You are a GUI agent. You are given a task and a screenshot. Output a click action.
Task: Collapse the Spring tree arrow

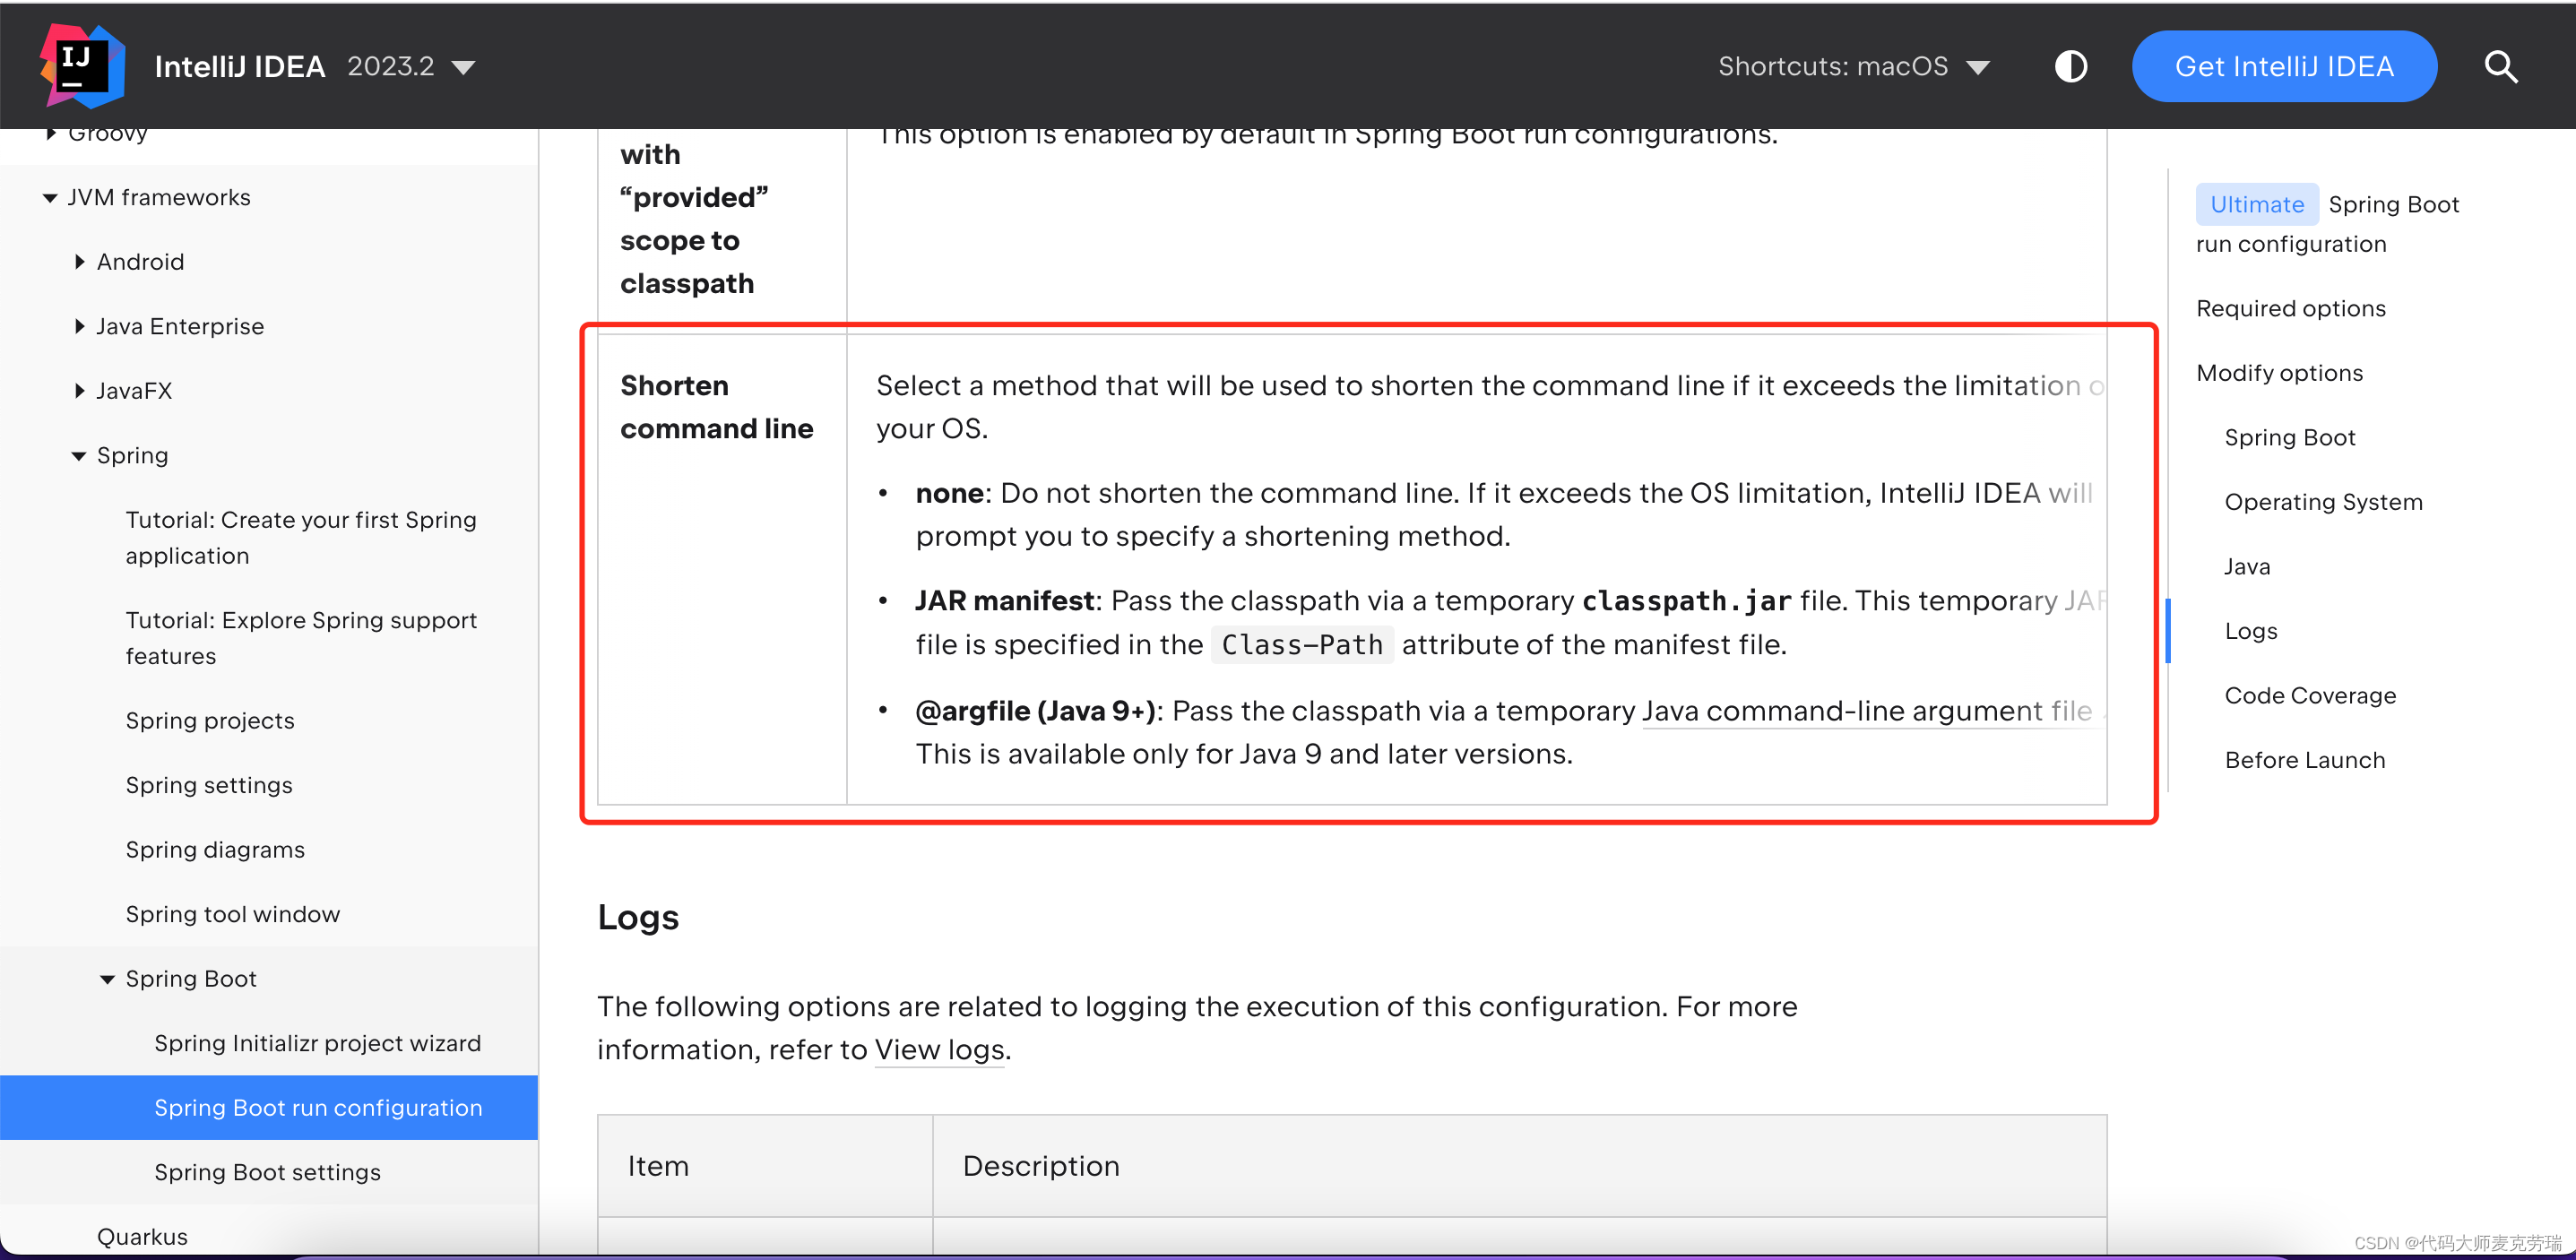coord(79,456)
